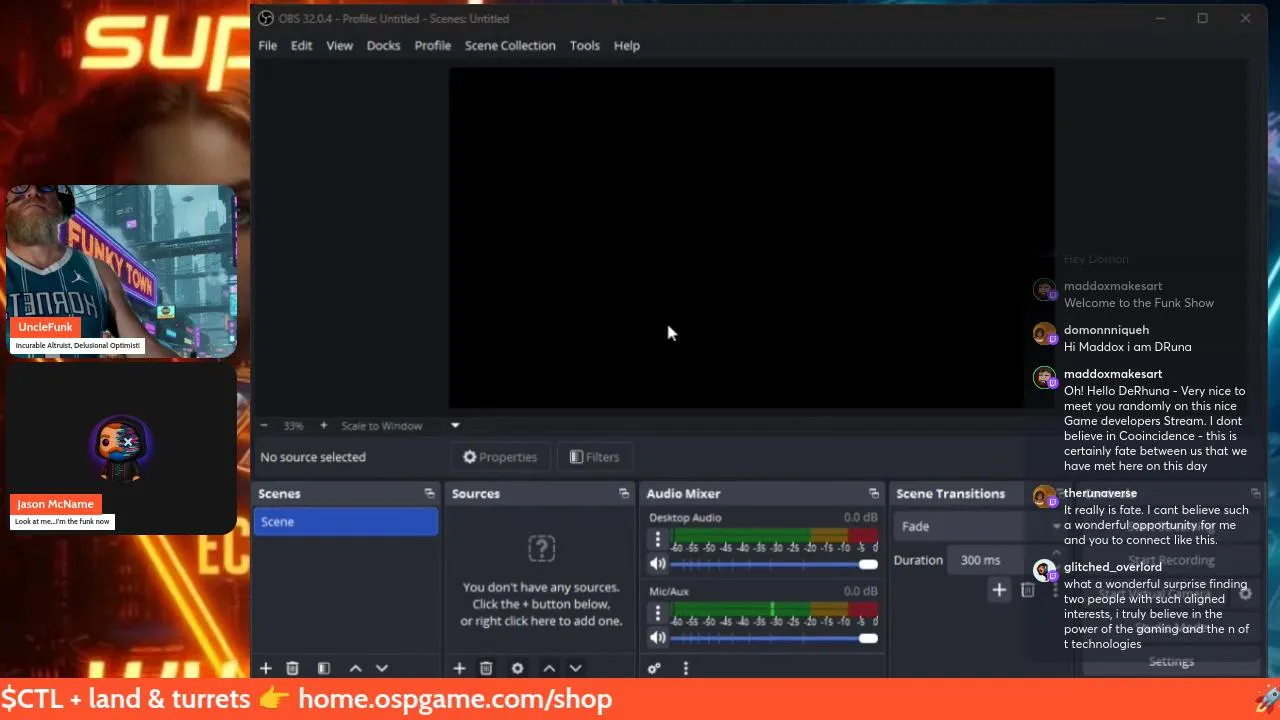Image resolution: width=1280 pixels, height=720 pixels.
Task: Mute Mic/Aux with the speaker icon
Action: pos(658,638)
